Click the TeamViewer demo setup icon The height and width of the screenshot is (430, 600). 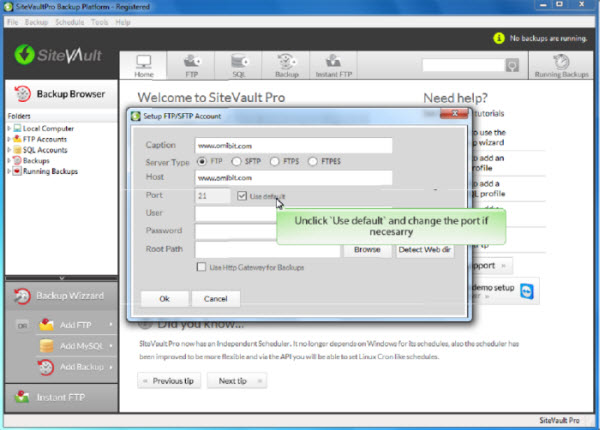(x=527, y=292)
